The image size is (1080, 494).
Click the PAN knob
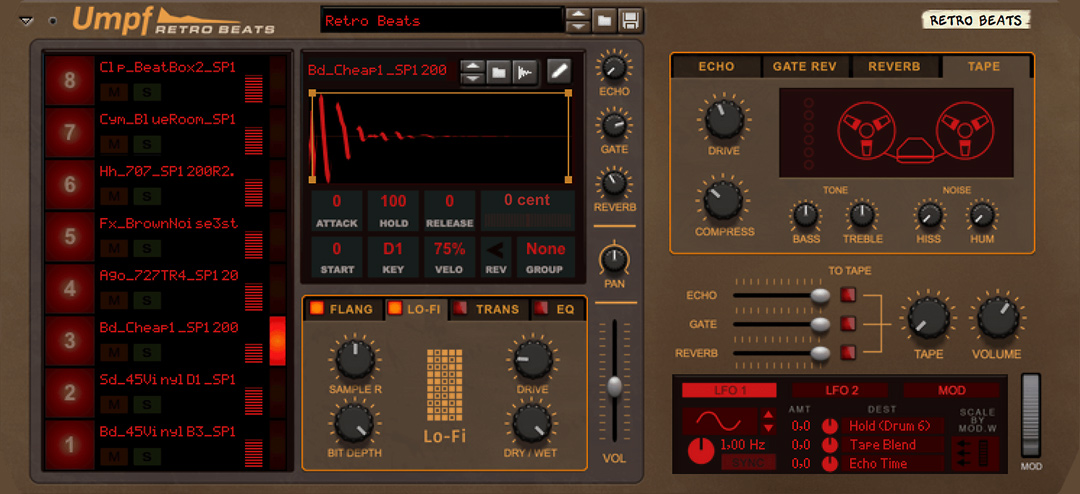614,260
